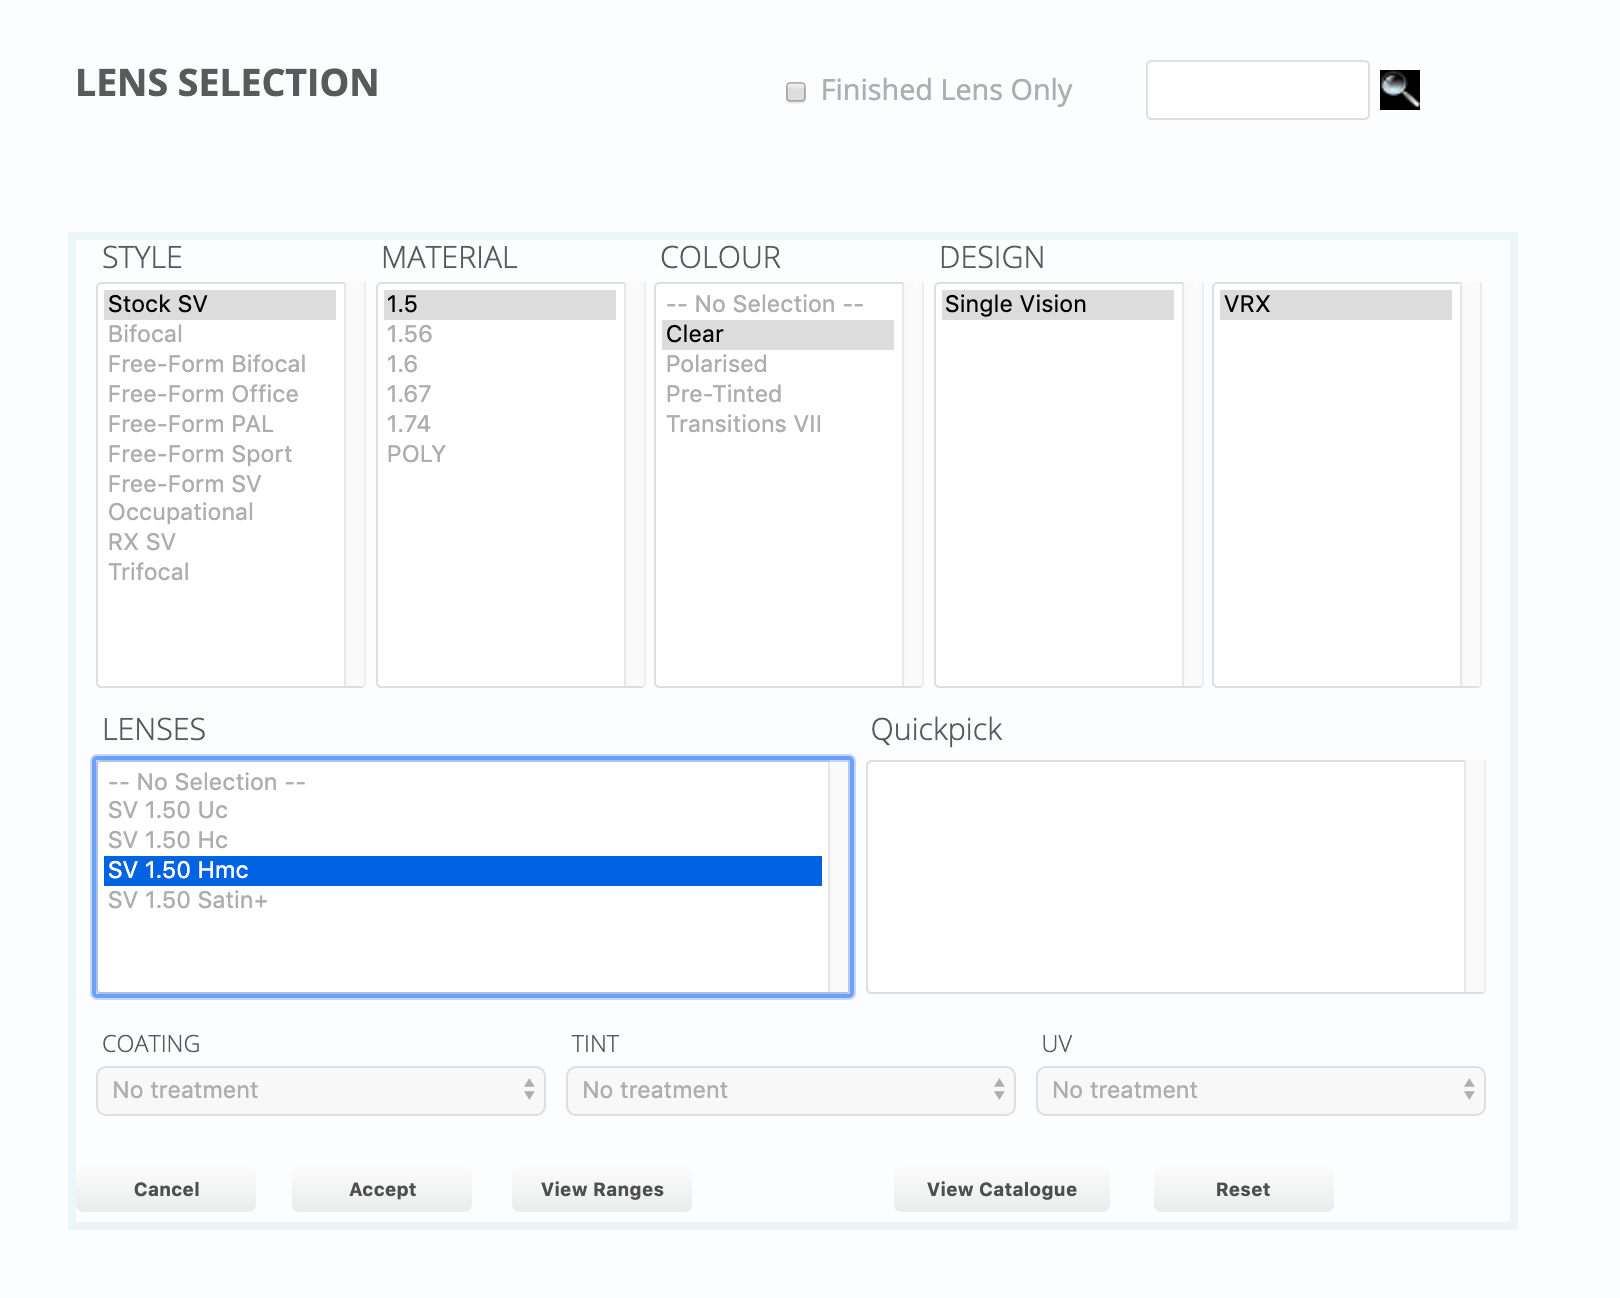Choose 1.67 in the Material list
The height and width of the screenshot is (1298, 1620).
pyautogui.click(x=409, y=394)
